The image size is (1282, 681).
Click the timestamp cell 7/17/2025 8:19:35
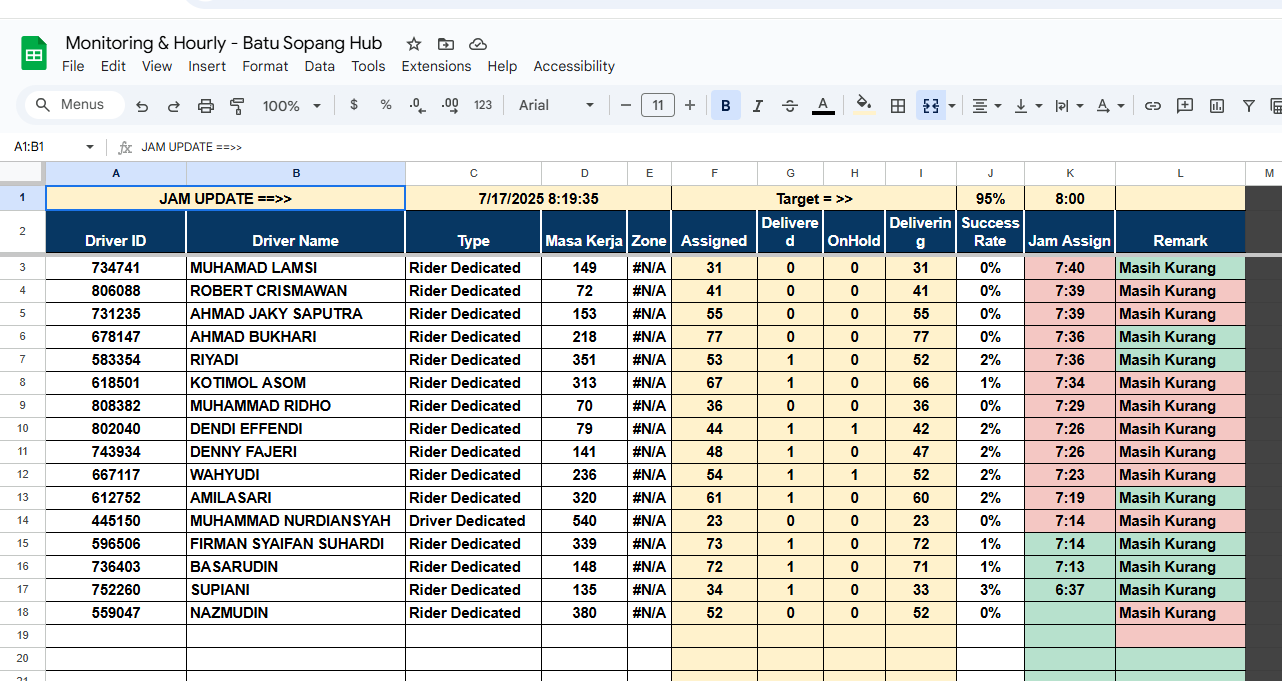(x=539, y=199)
